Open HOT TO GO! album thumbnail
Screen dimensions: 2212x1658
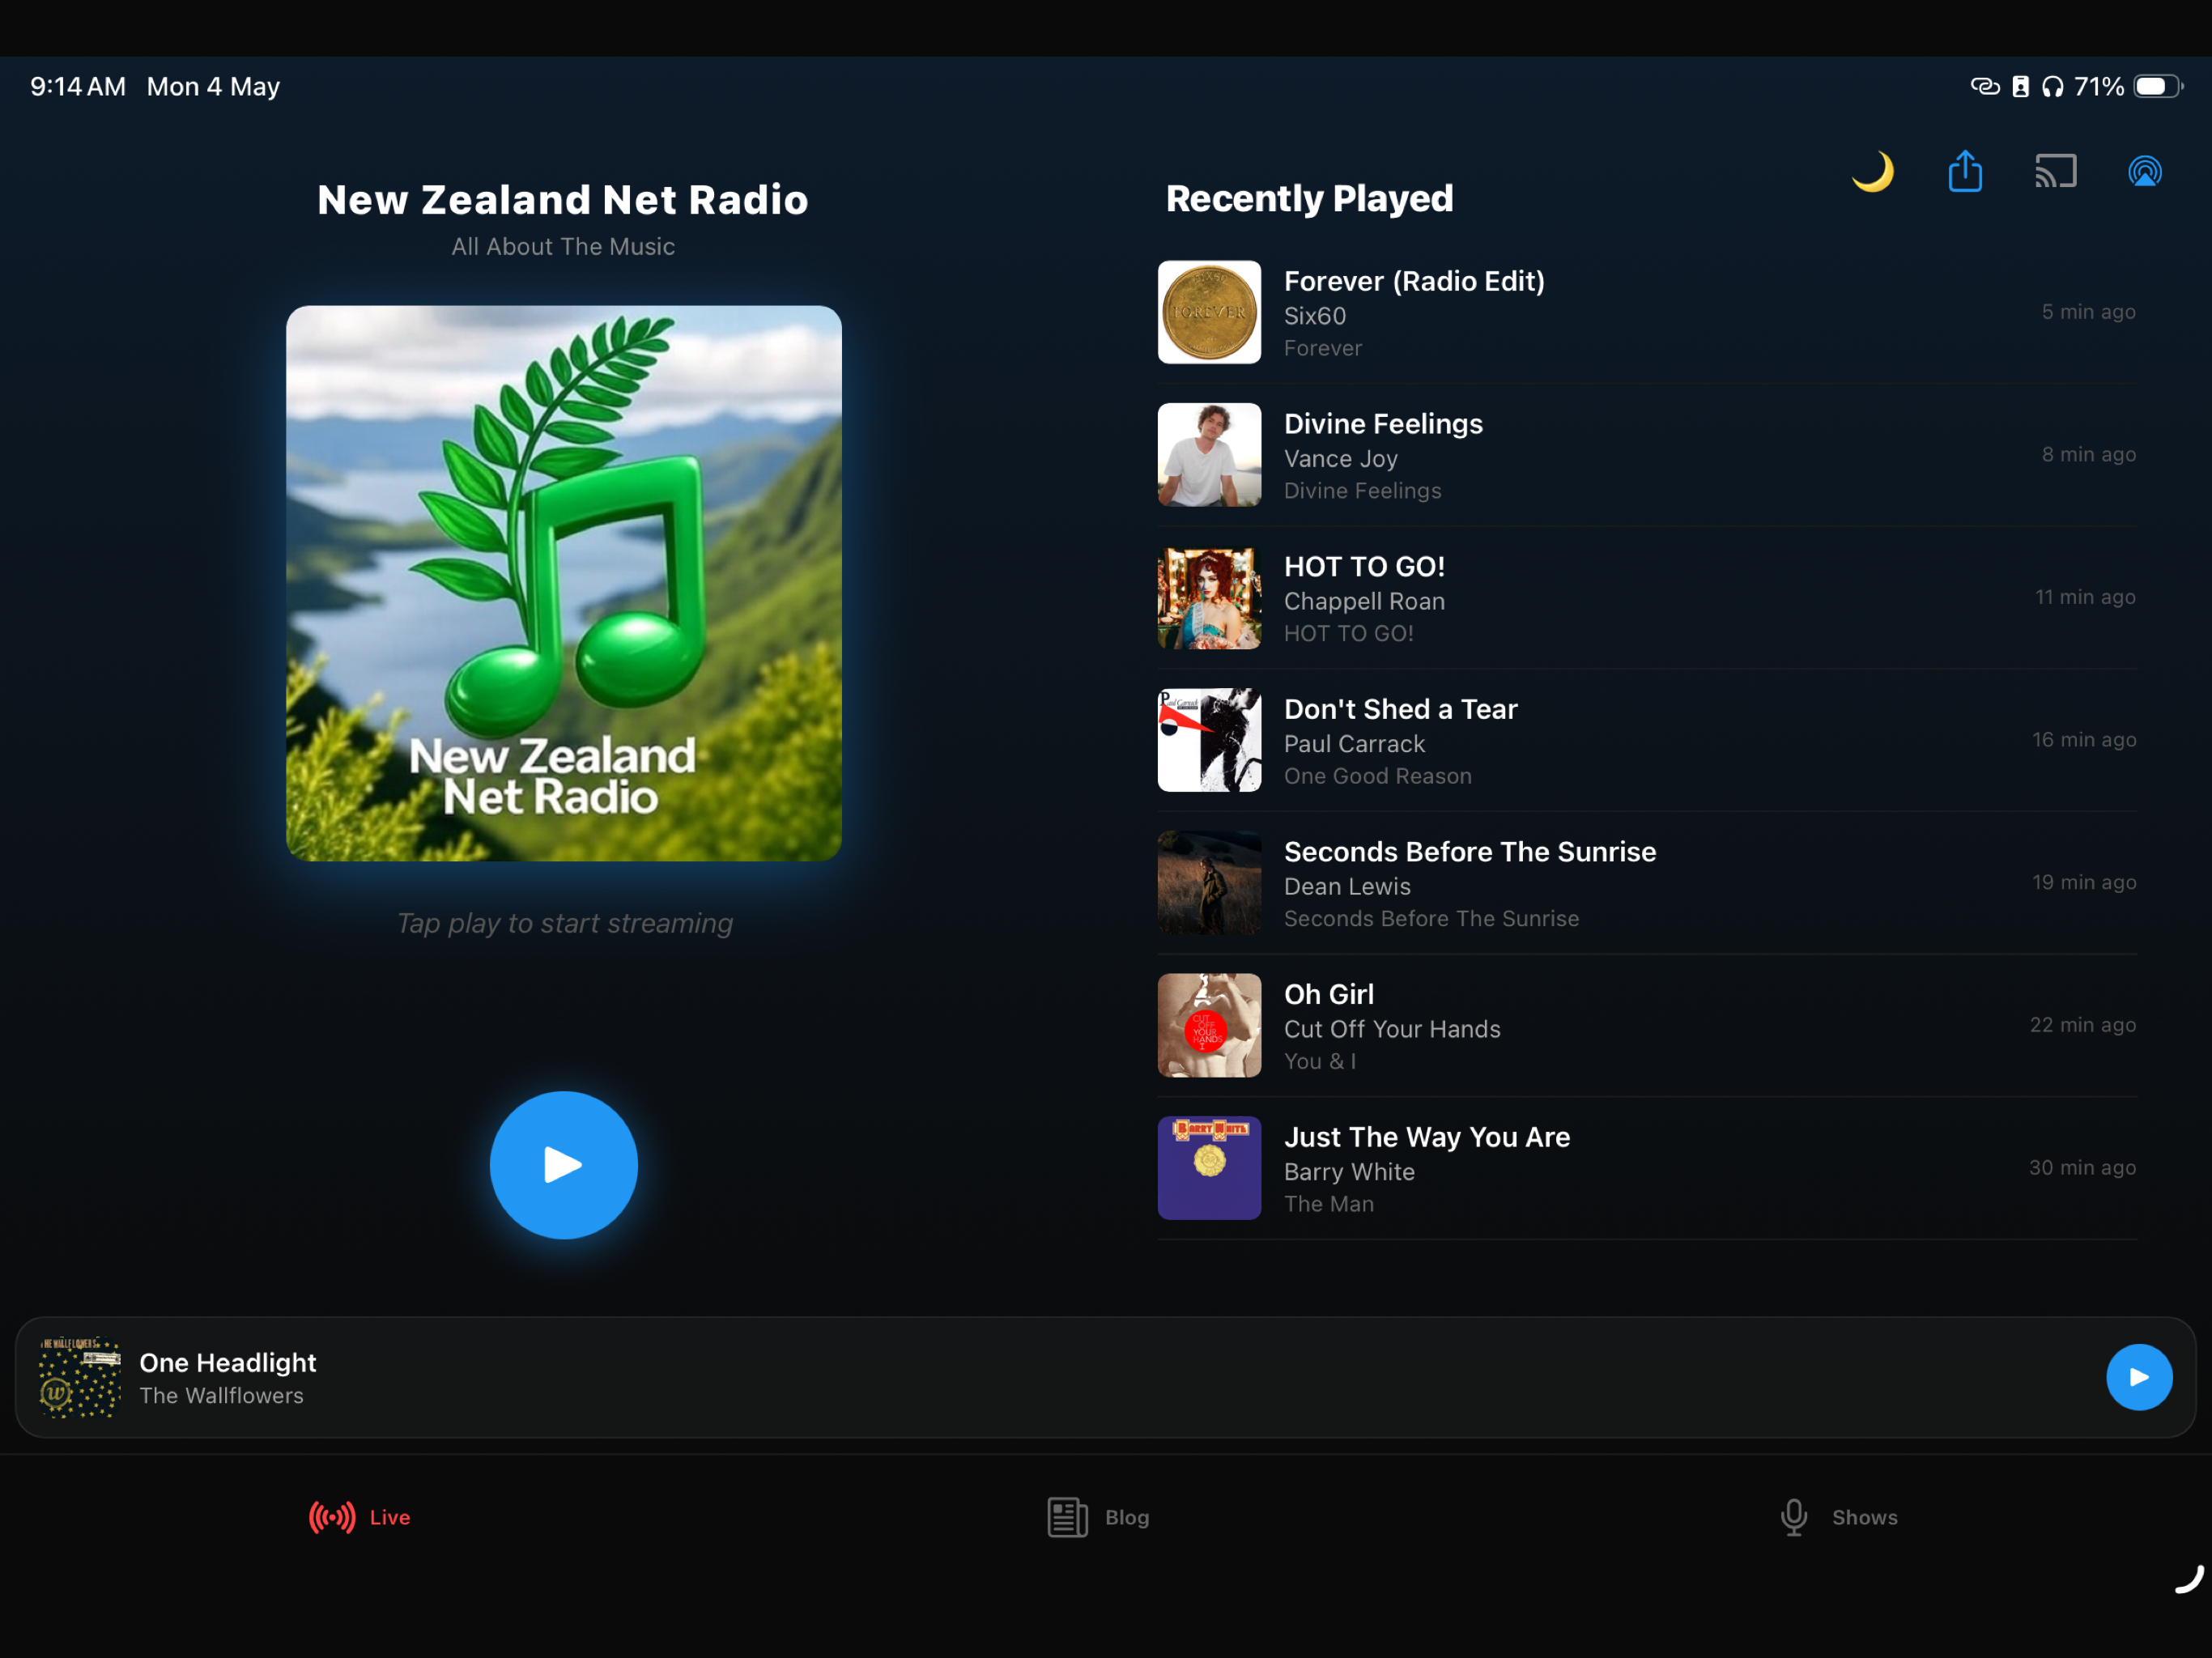point(1209,597)
